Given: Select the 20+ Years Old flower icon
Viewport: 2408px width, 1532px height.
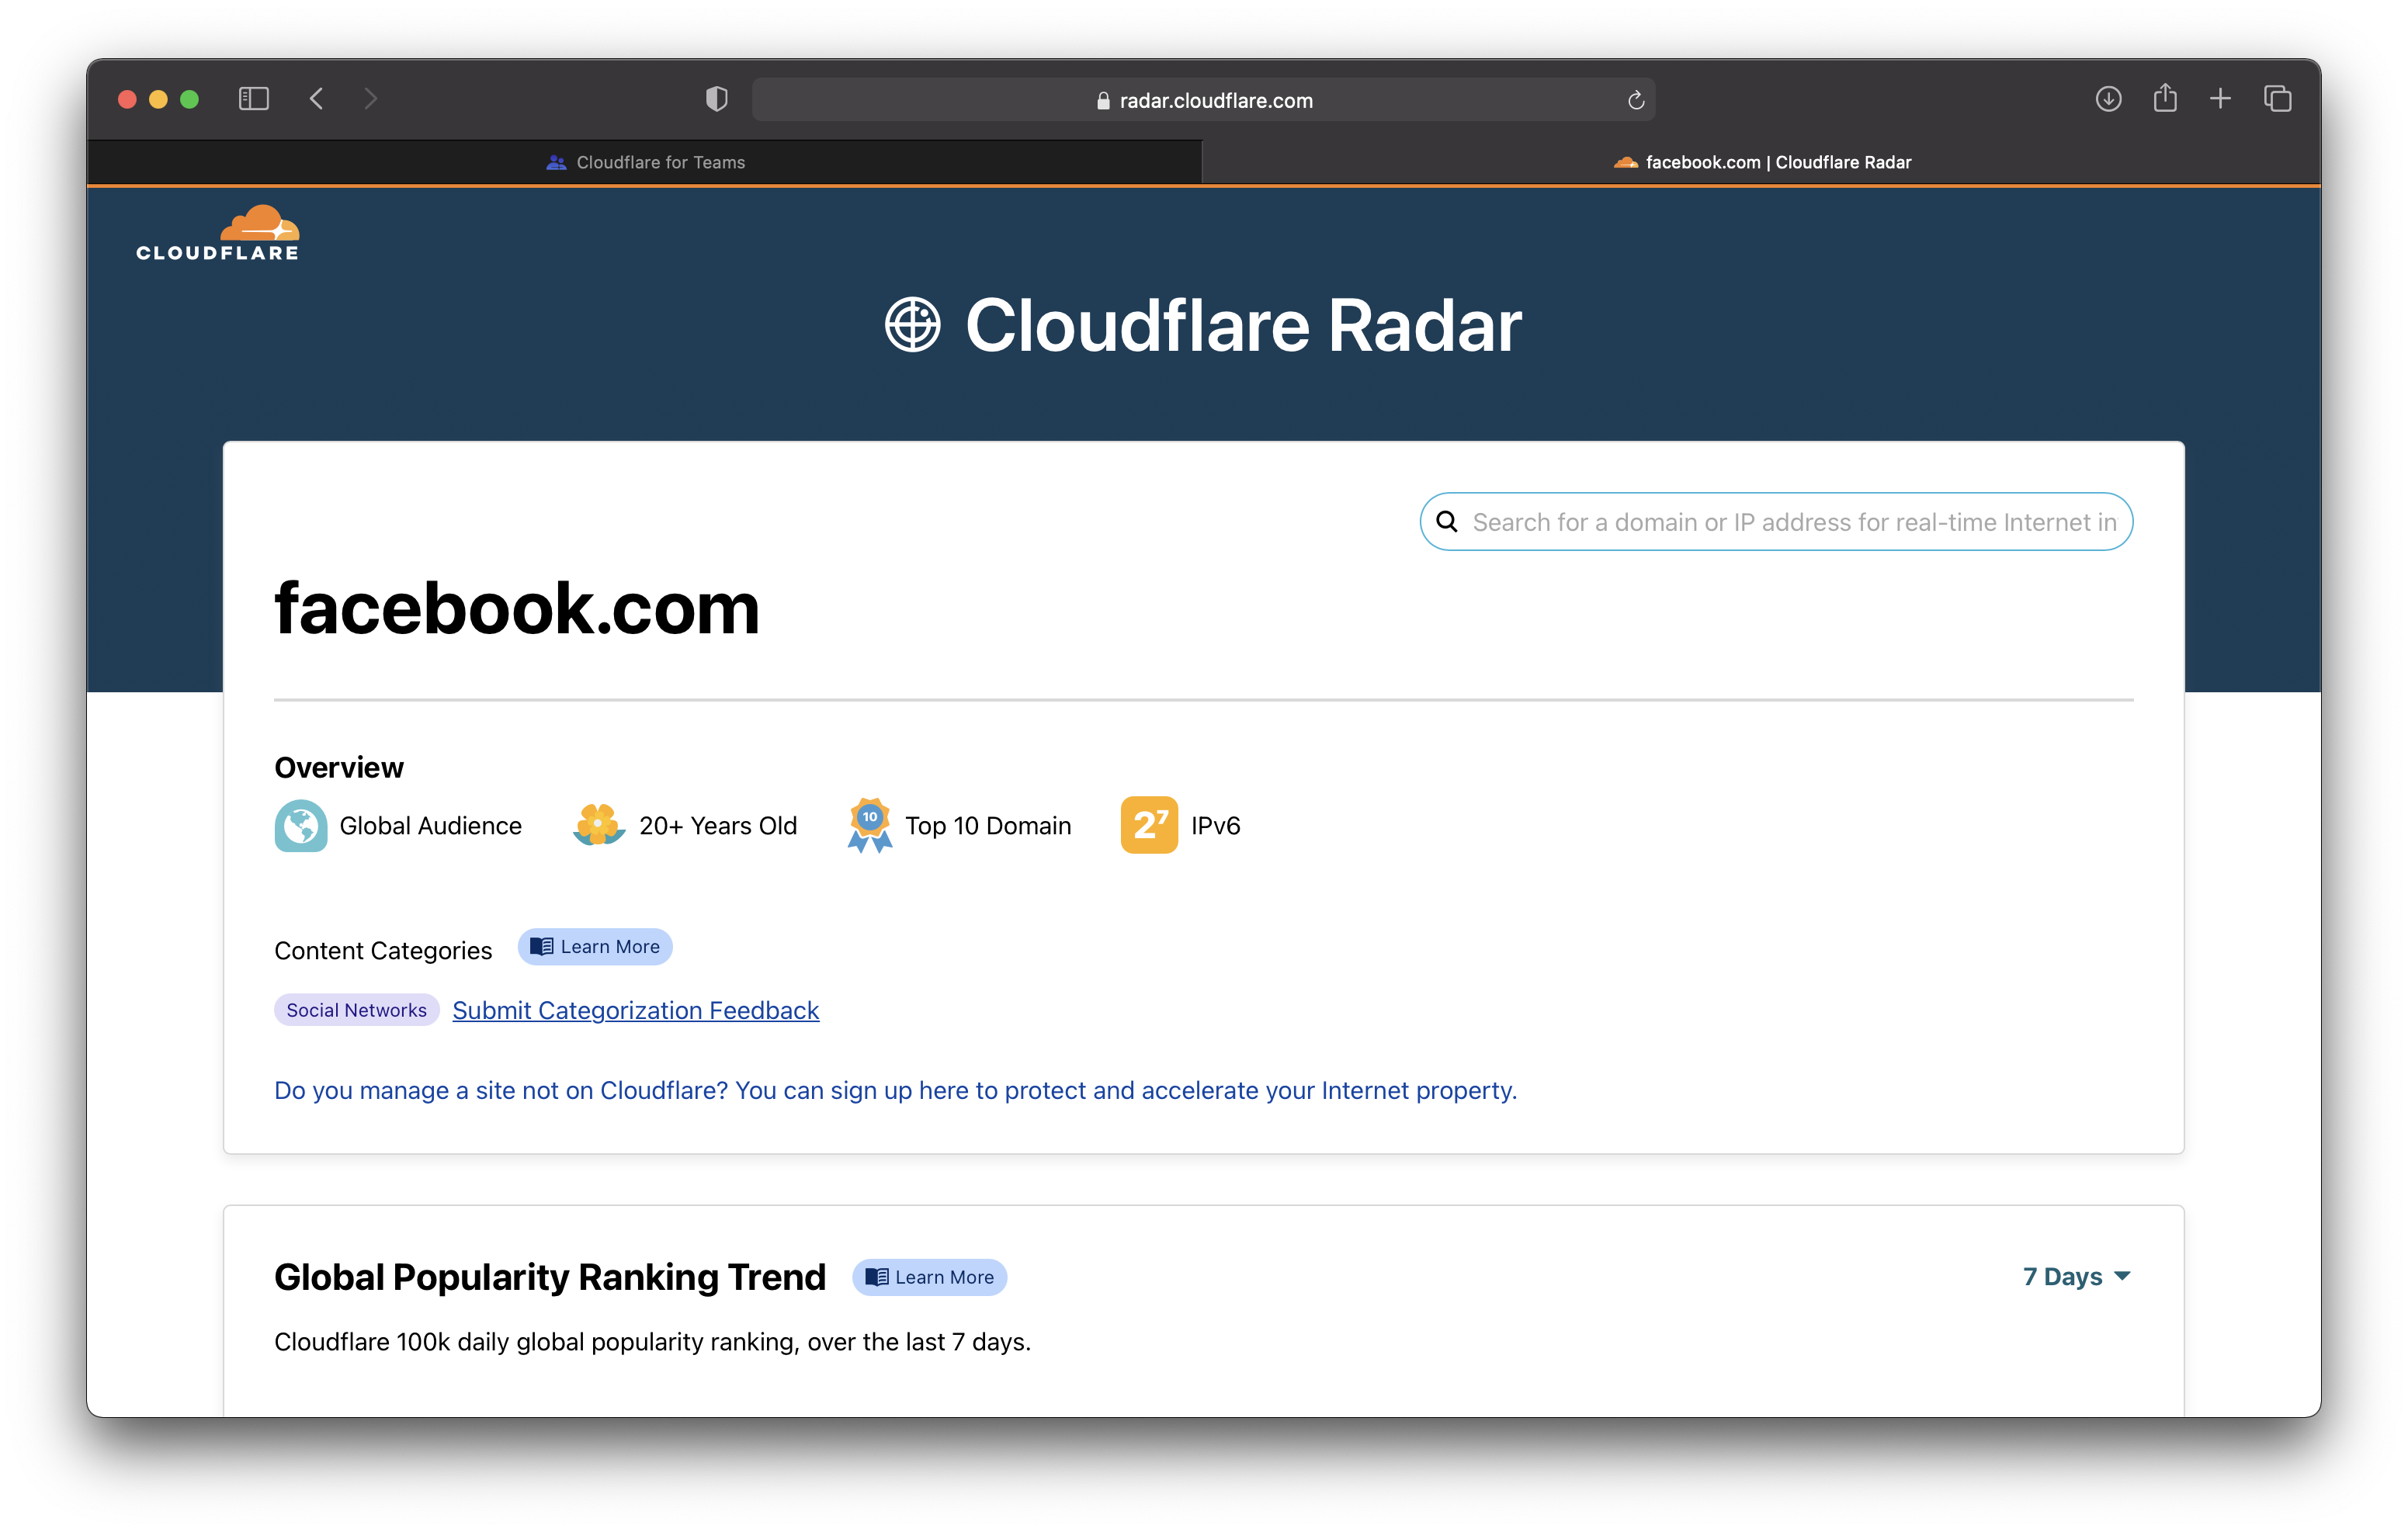Looking at the screenshot, I should pos(598,826).
